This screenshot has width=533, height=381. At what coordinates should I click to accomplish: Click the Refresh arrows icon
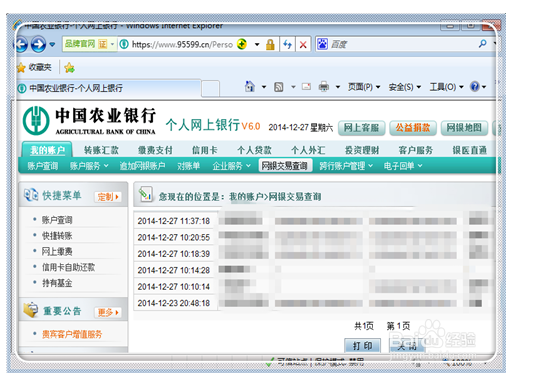point(288,45)
